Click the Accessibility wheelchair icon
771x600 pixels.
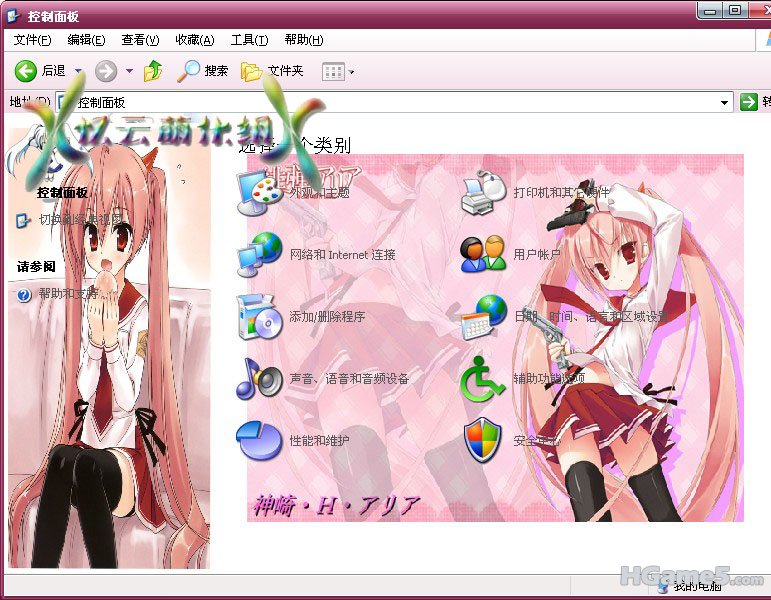pos(482,379)
